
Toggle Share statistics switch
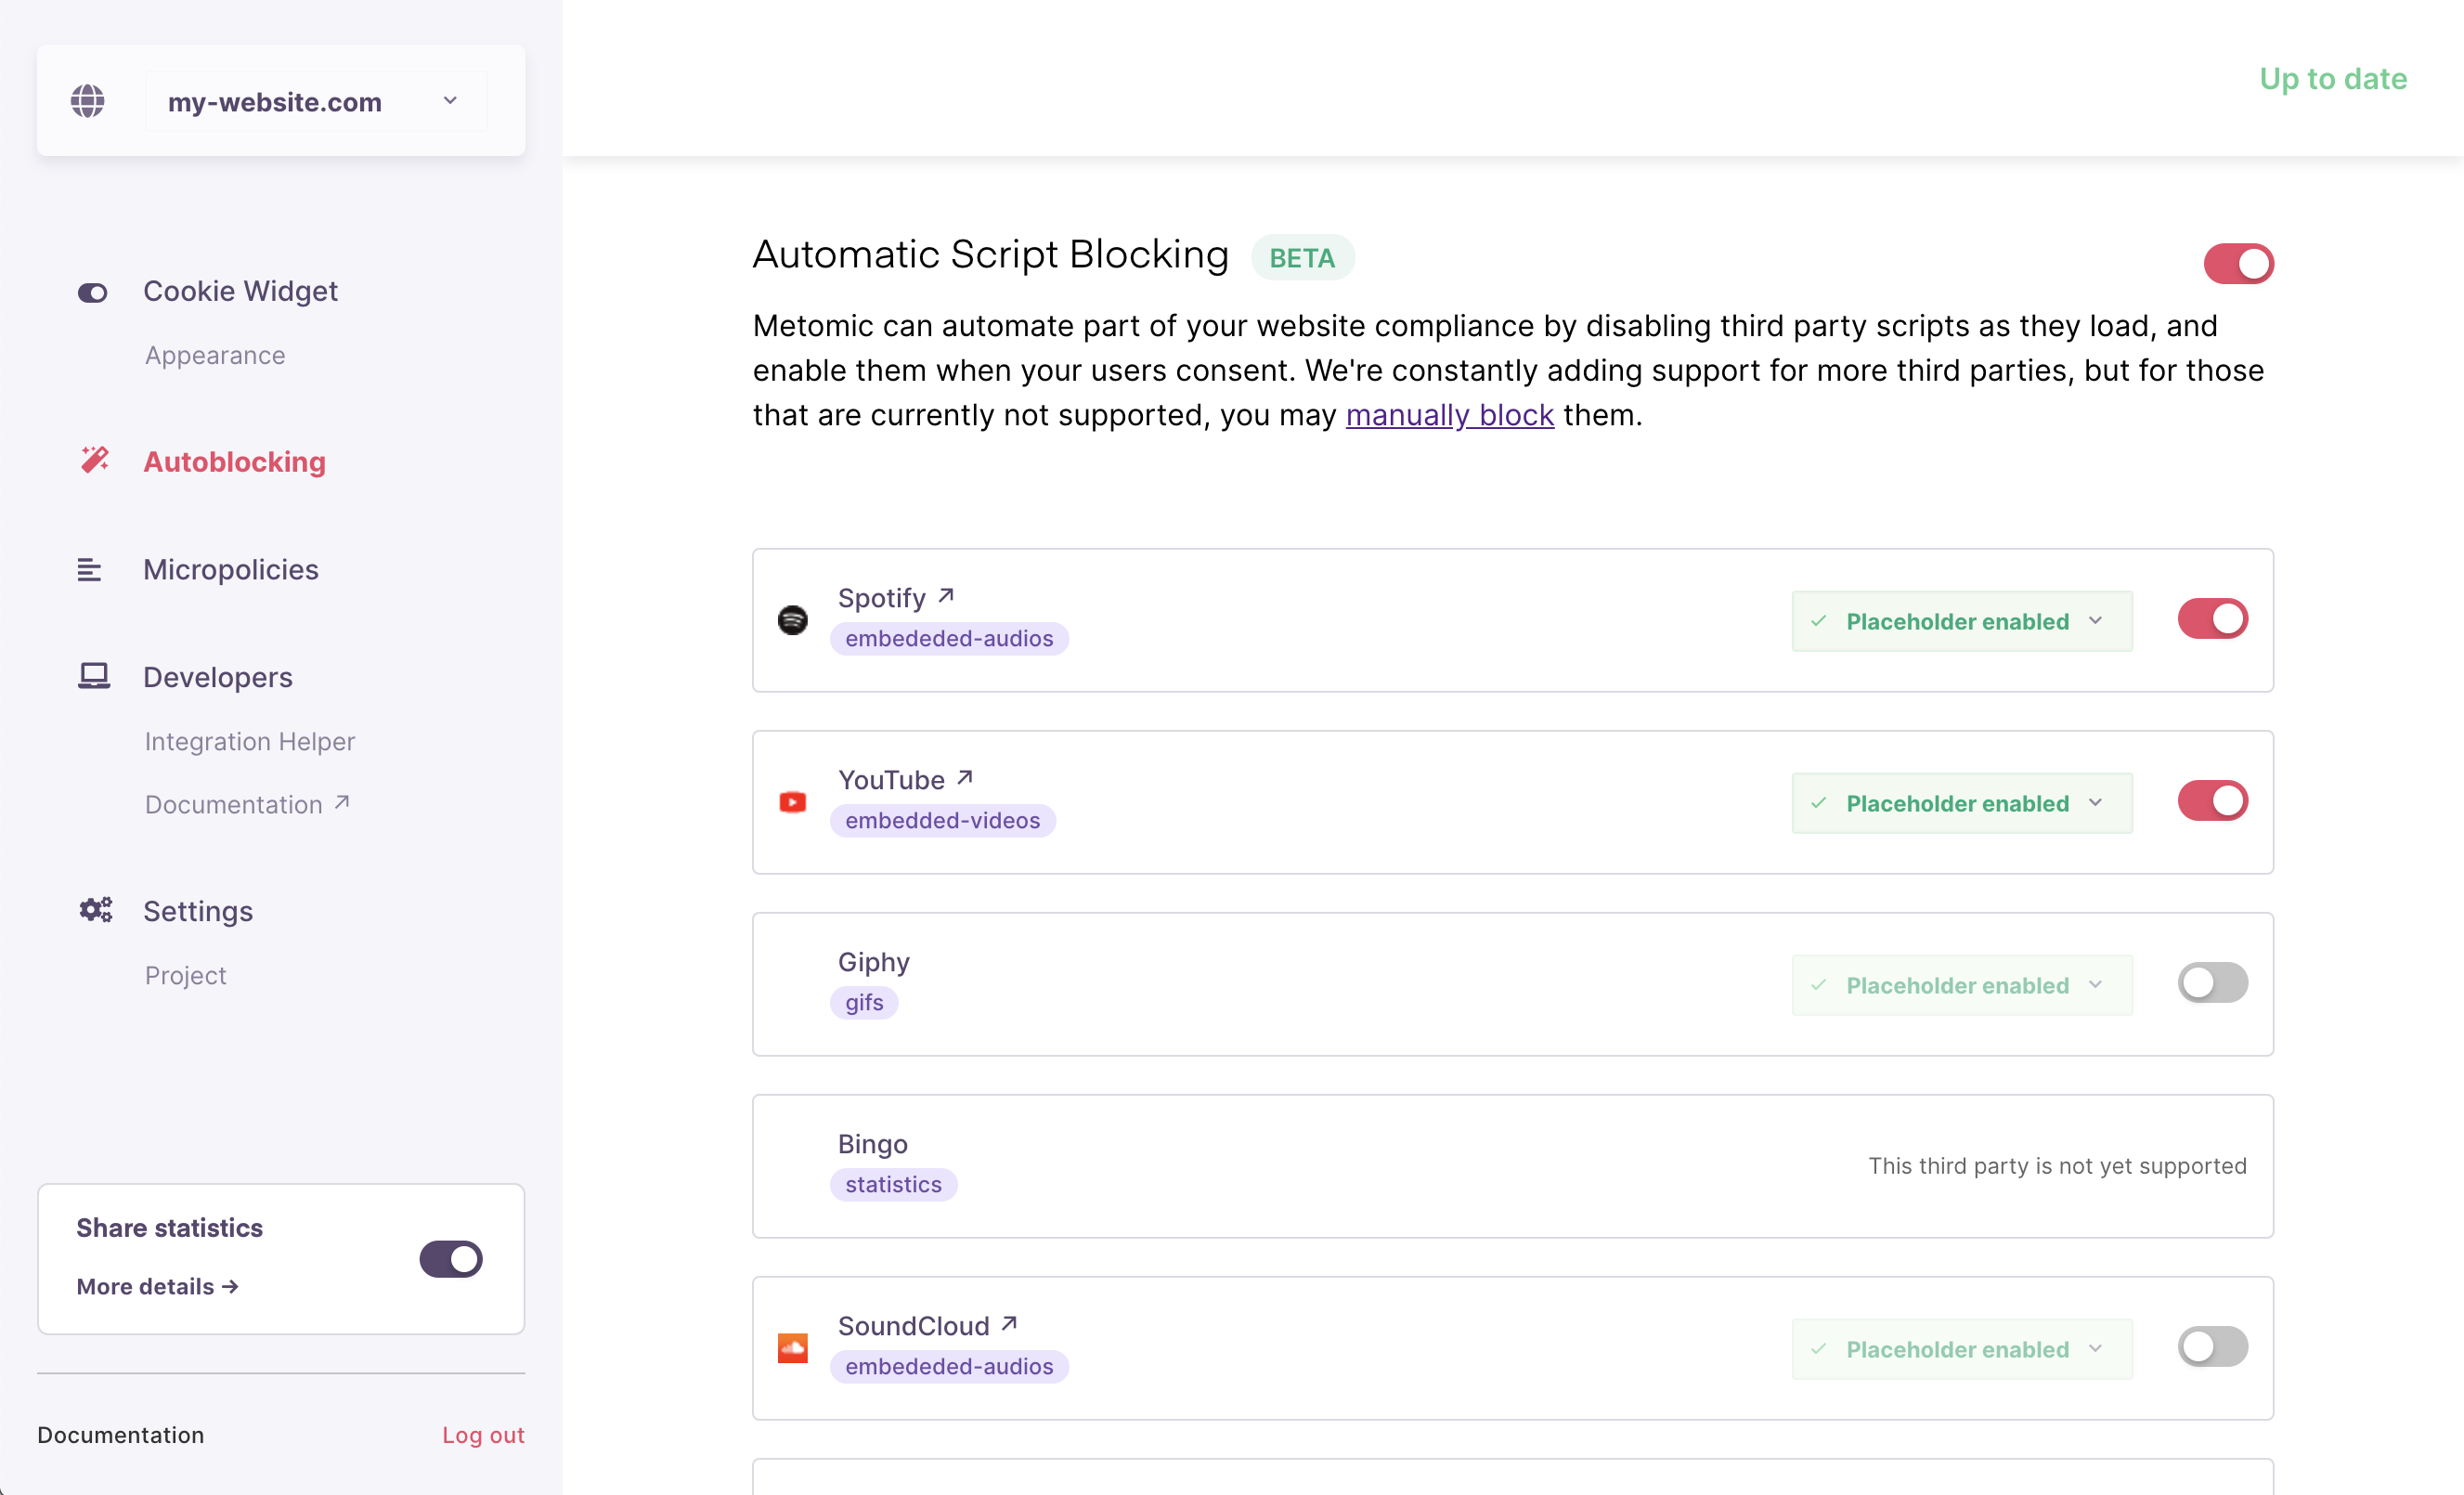[x=451, y=1259]
